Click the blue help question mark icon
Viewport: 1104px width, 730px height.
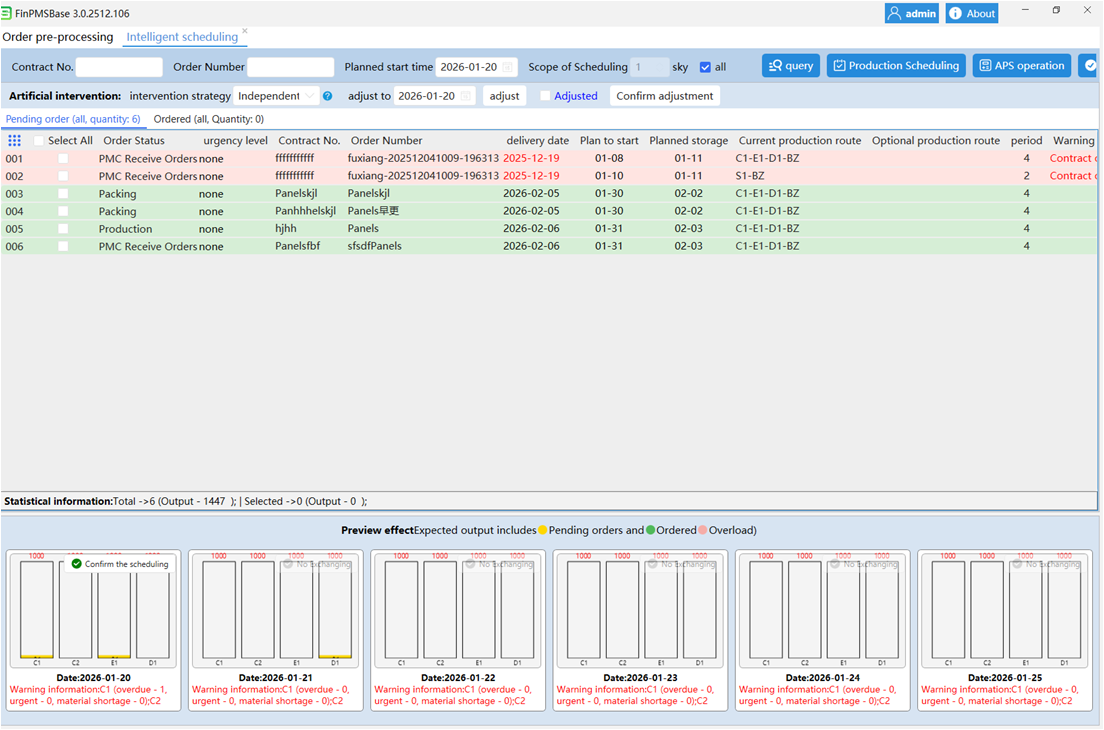tap(327, 96)
